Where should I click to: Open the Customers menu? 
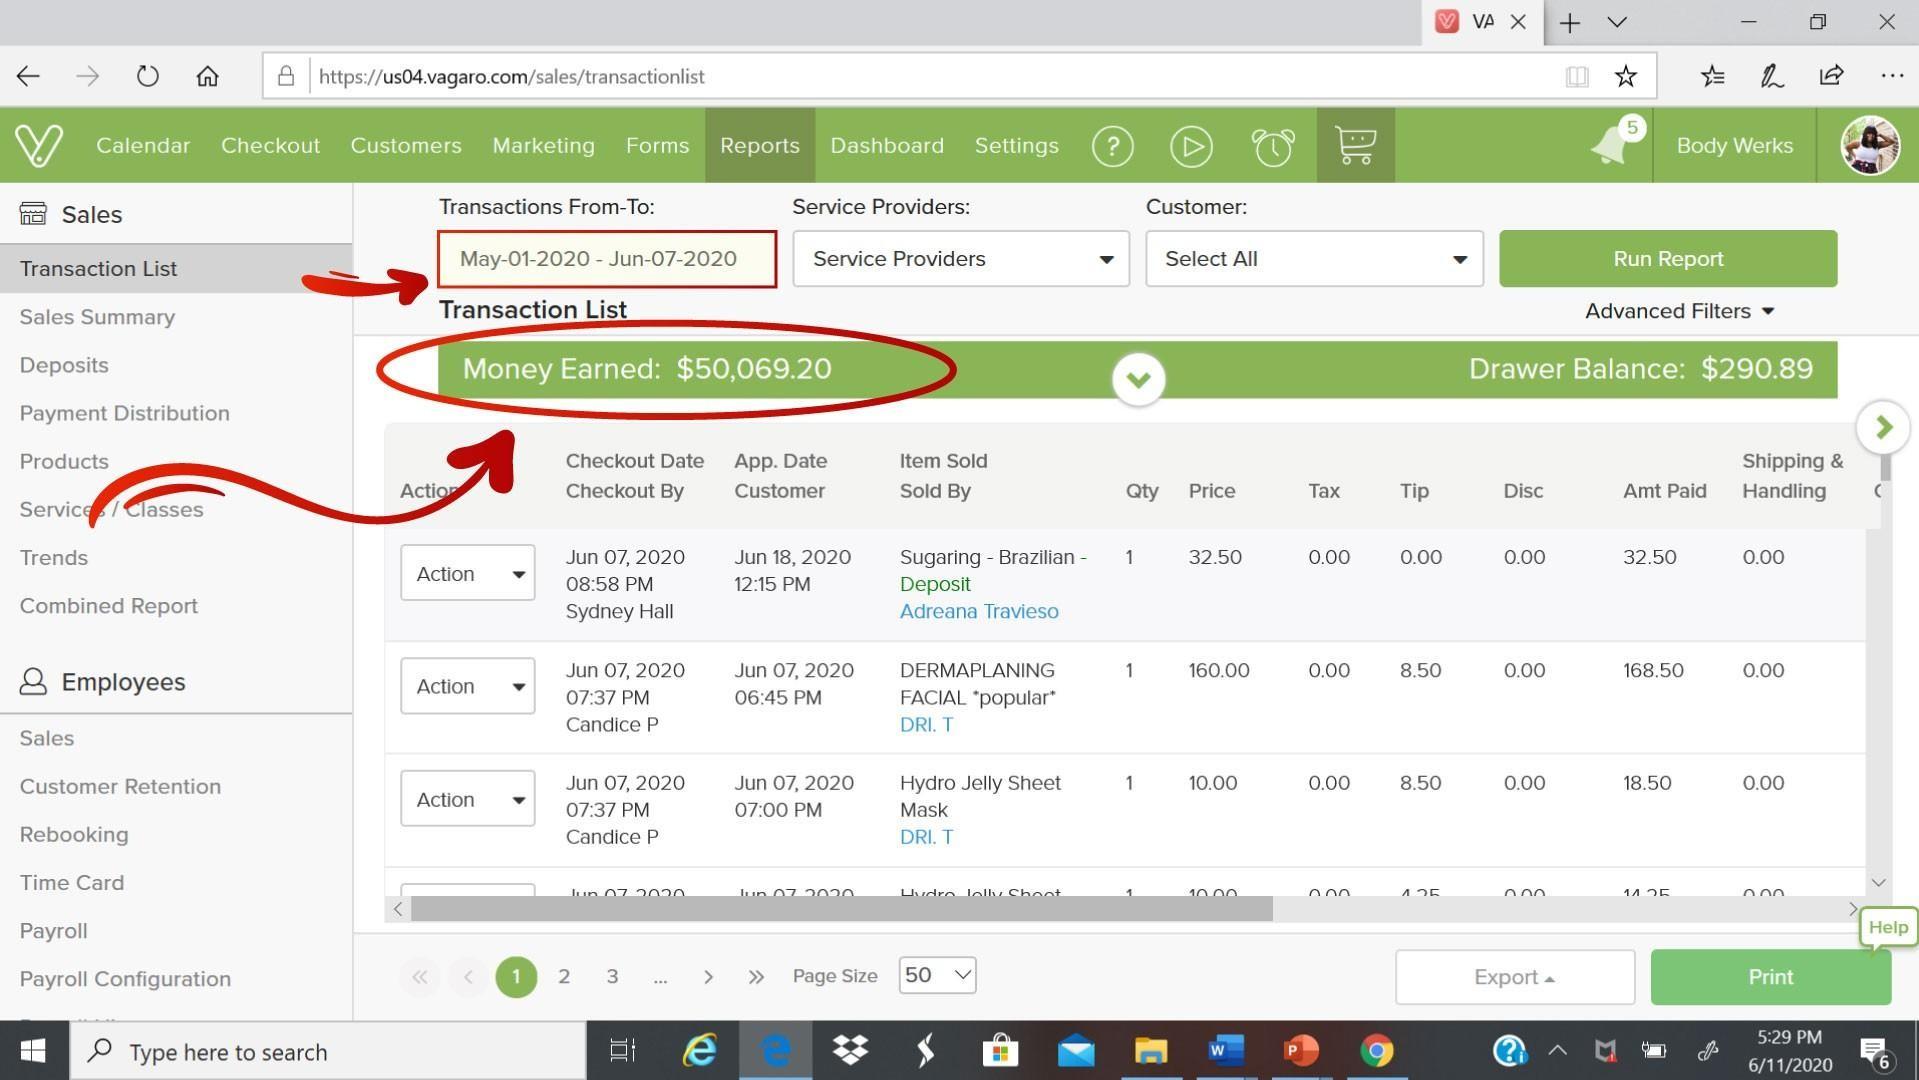tap(406, 145)
